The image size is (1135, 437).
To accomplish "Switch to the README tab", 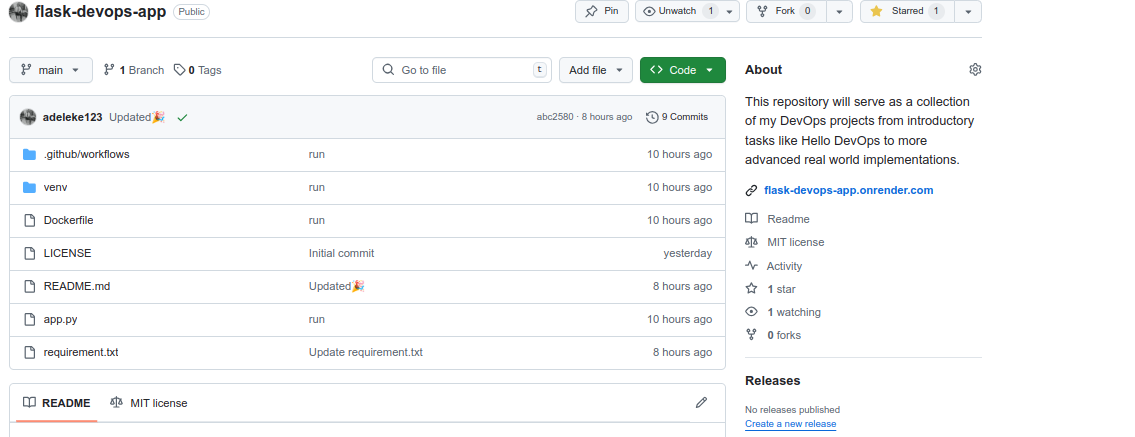I will coord(56,403).
